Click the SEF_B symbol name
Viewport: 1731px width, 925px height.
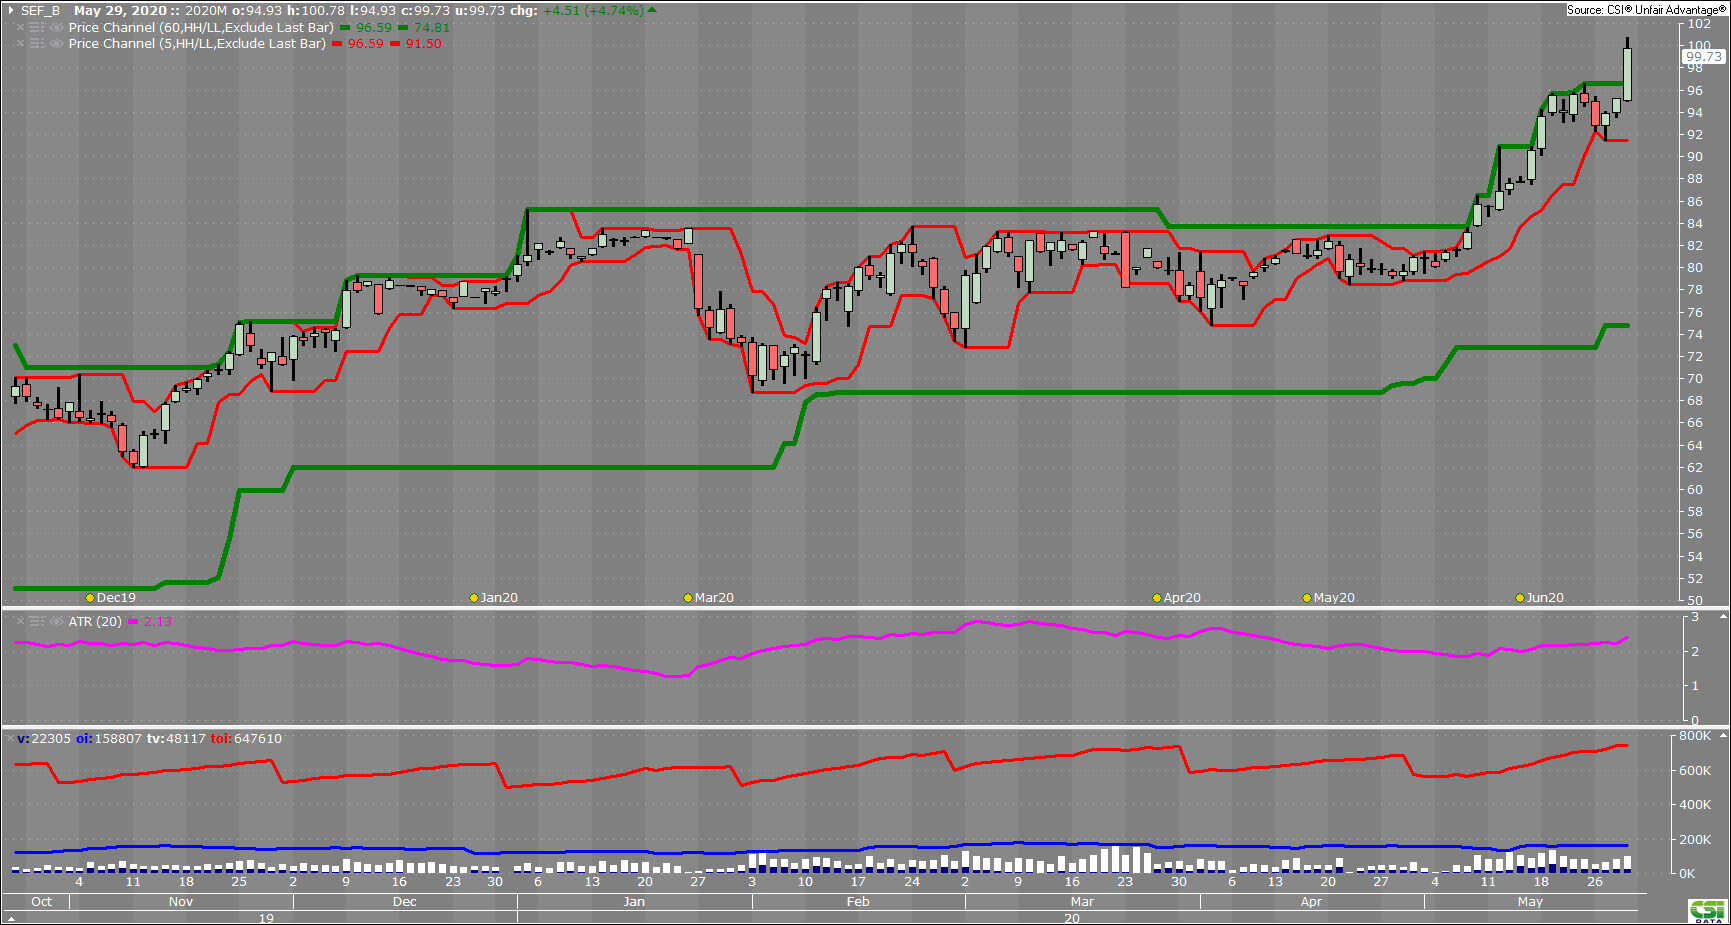(x=40, y=11)
